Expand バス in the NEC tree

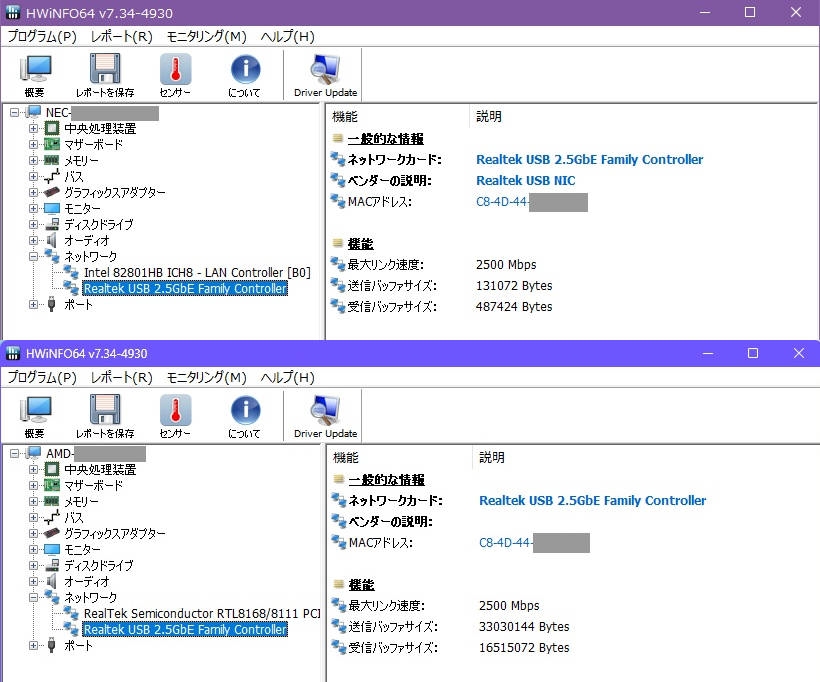(x=33, y=177)
